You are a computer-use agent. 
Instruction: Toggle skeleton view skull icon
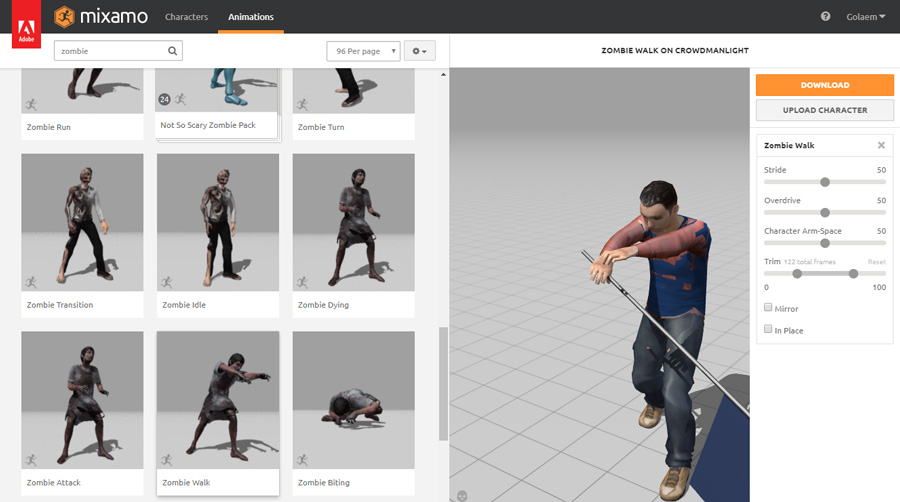coord(462,496)
